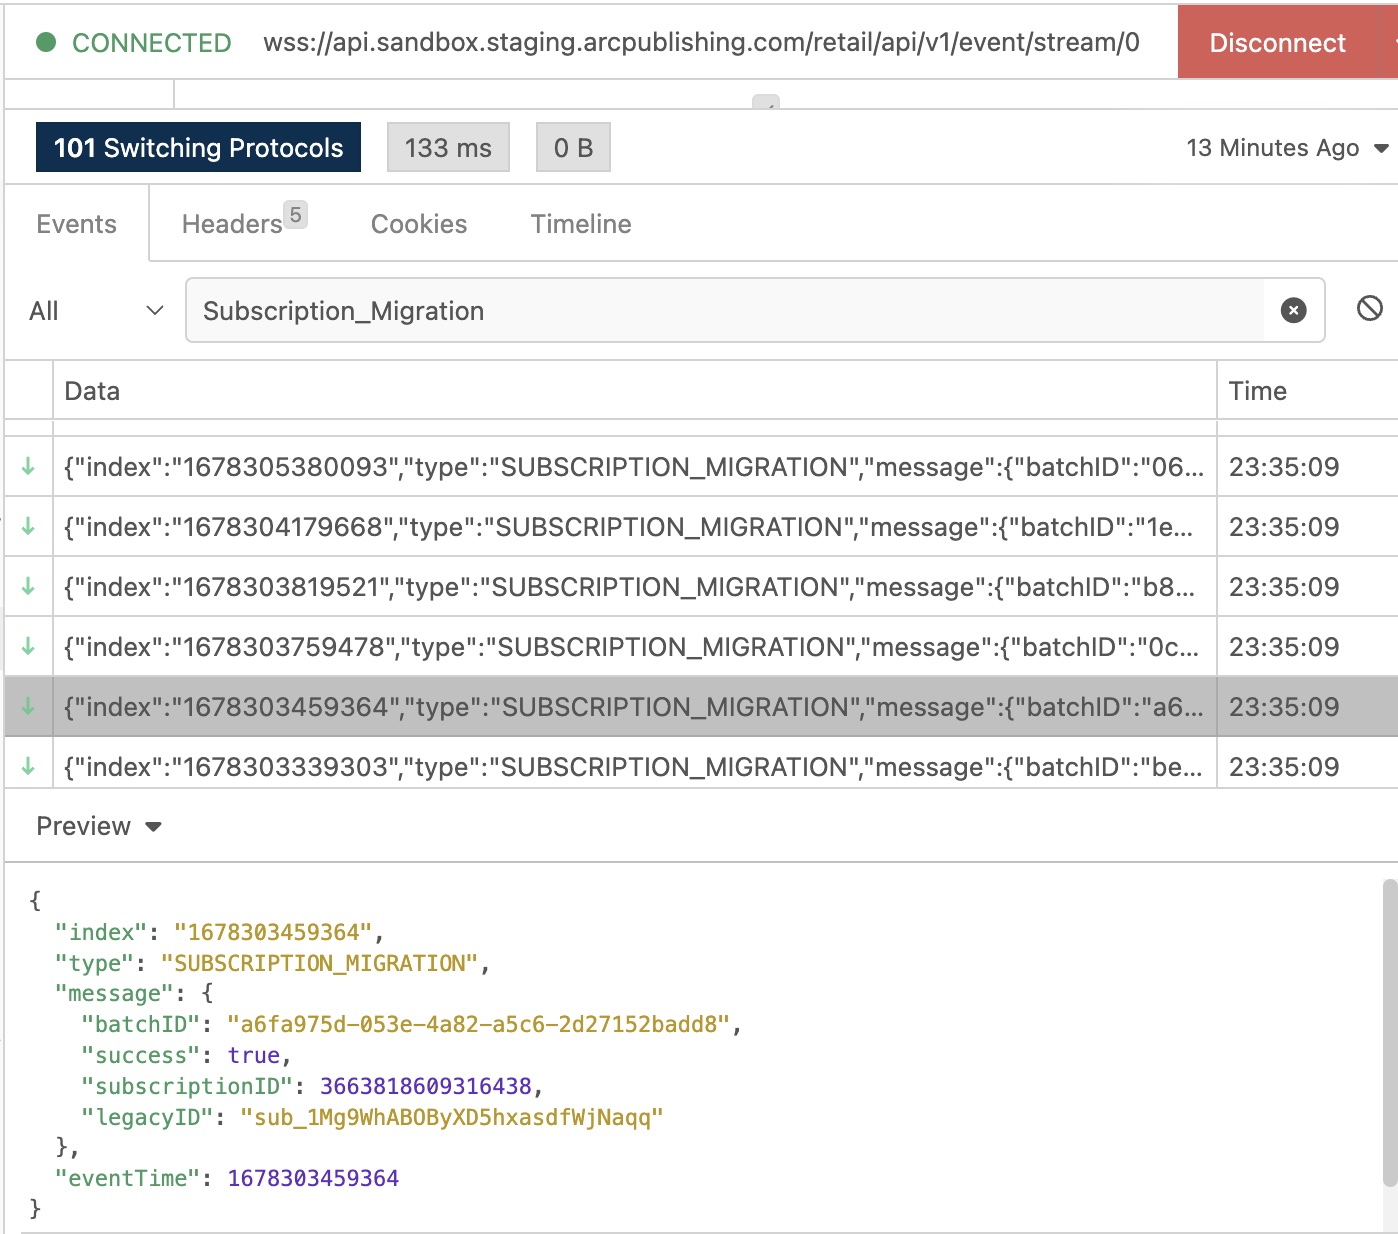Open the 13 Minutes Ago history dropdown
Viewport: 1398px width, 1234px height.
(1287, 148)
